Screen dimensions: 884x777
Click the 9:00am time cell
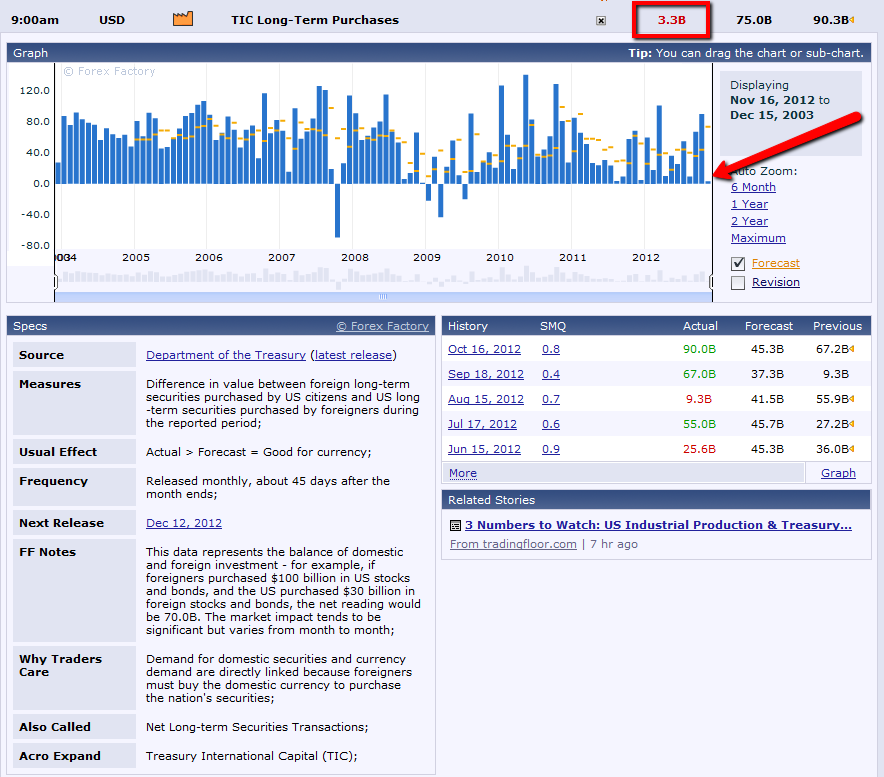35,20
